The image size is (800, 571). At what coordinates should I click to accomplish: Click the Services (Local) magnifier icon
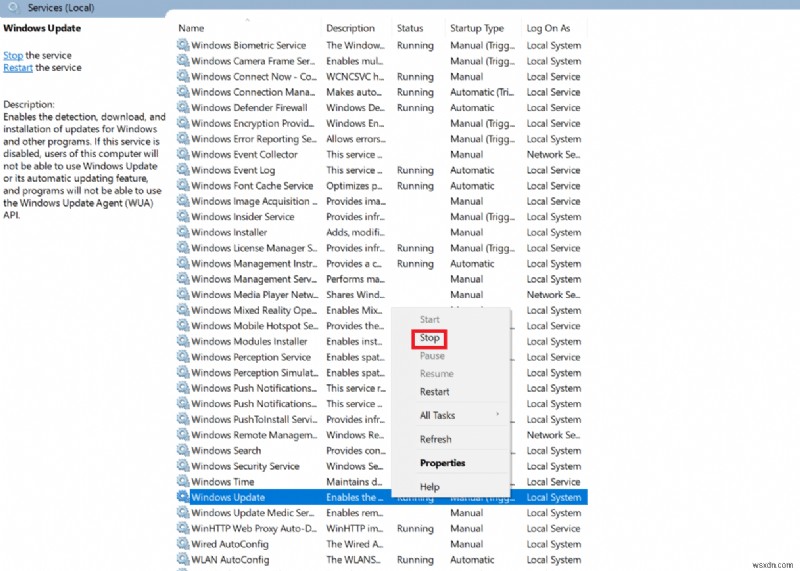(x=14, y=7)
